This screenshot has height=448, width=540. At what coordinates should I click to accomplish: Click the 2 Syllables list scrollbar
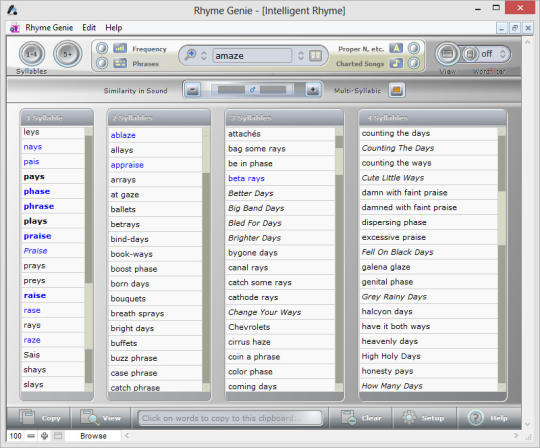point(206,259)
